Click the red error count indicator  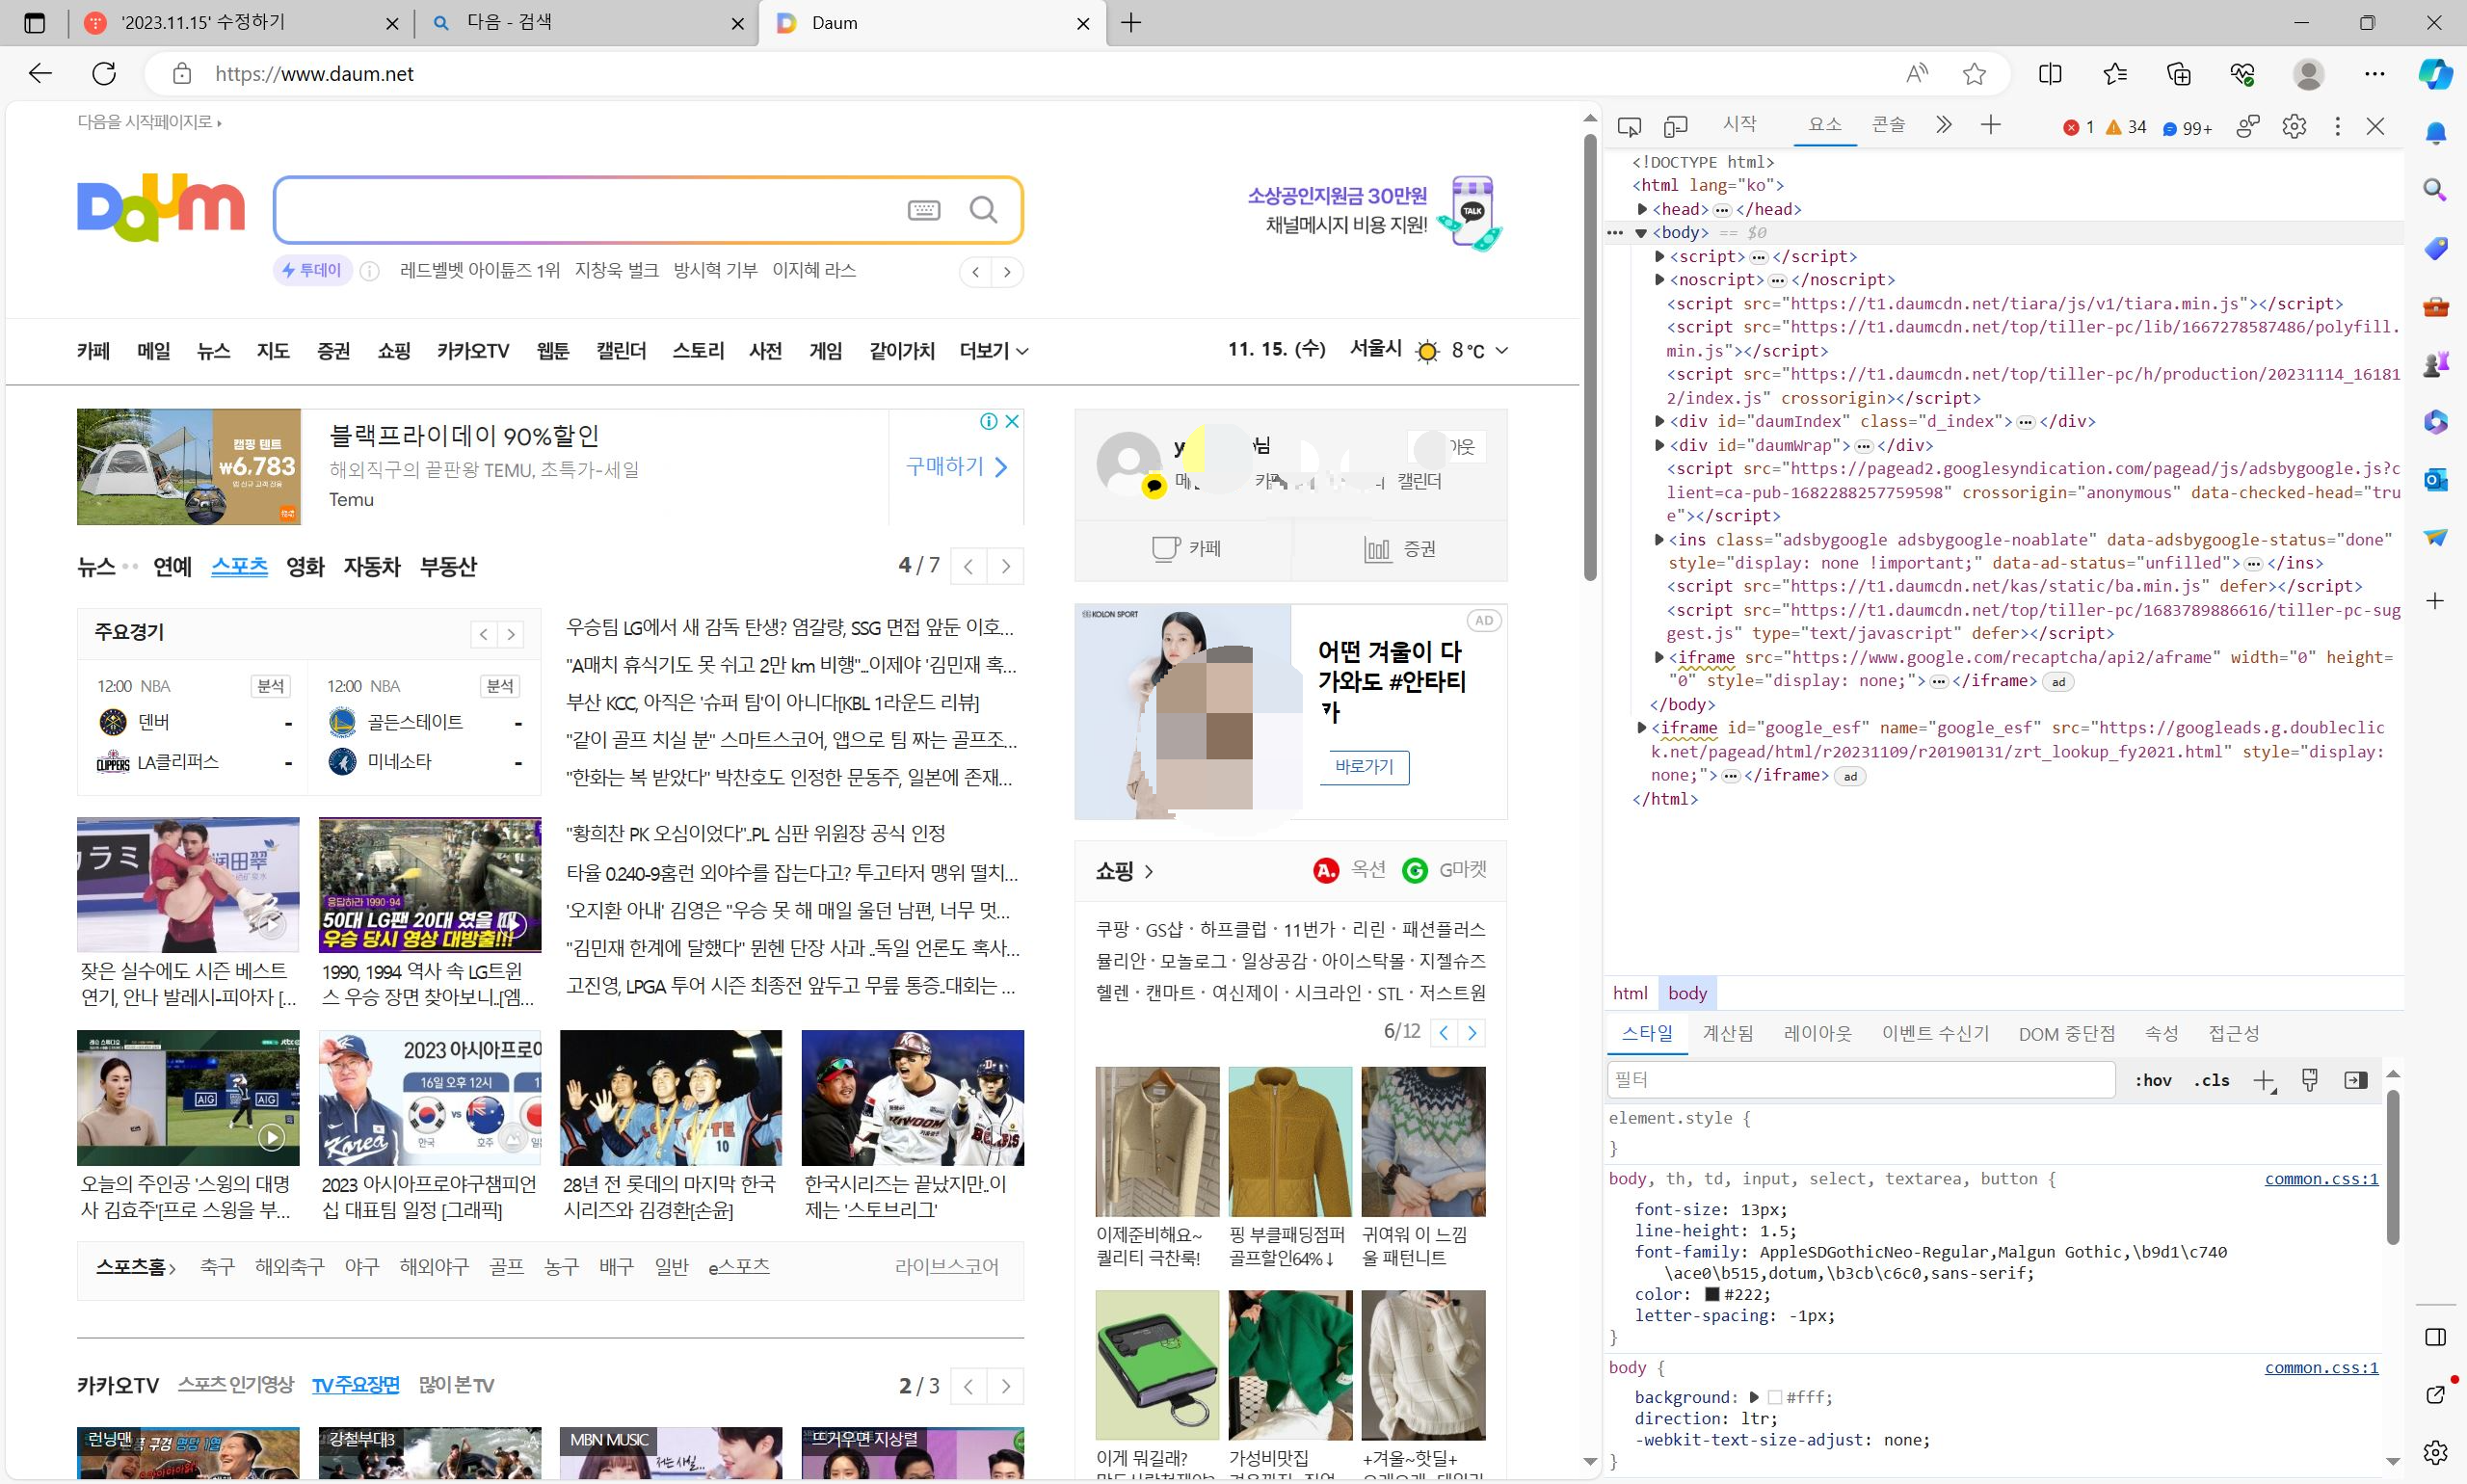(2078, 127)
